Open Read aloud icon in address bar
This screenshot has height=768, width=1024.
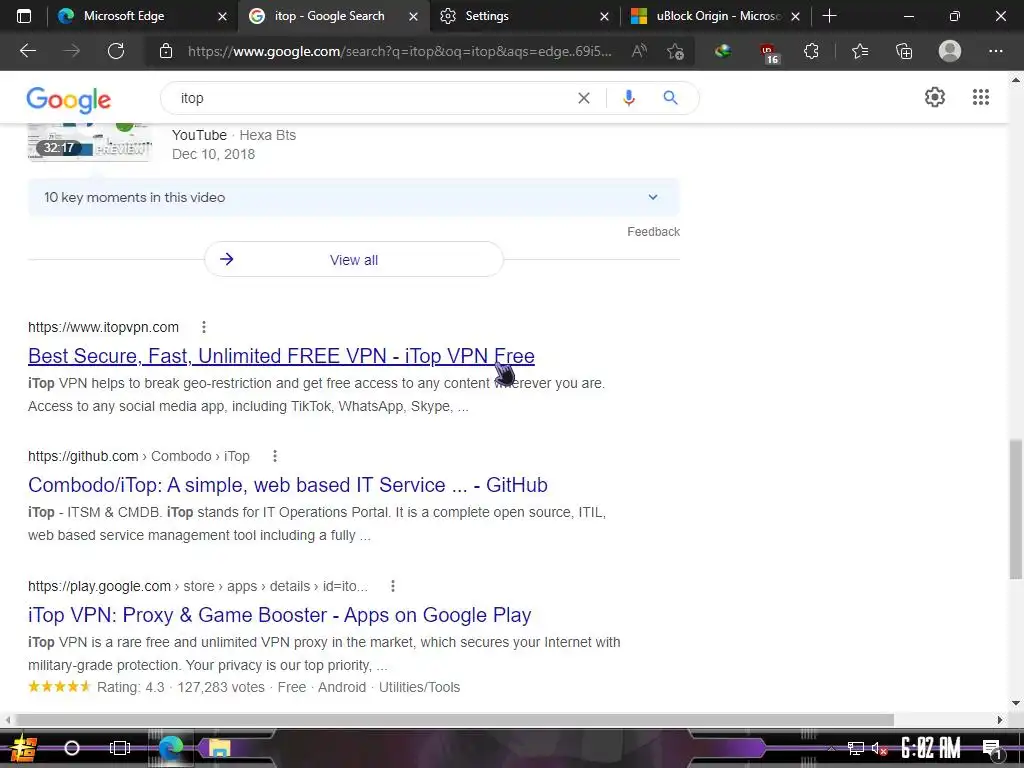pos(639,51)
